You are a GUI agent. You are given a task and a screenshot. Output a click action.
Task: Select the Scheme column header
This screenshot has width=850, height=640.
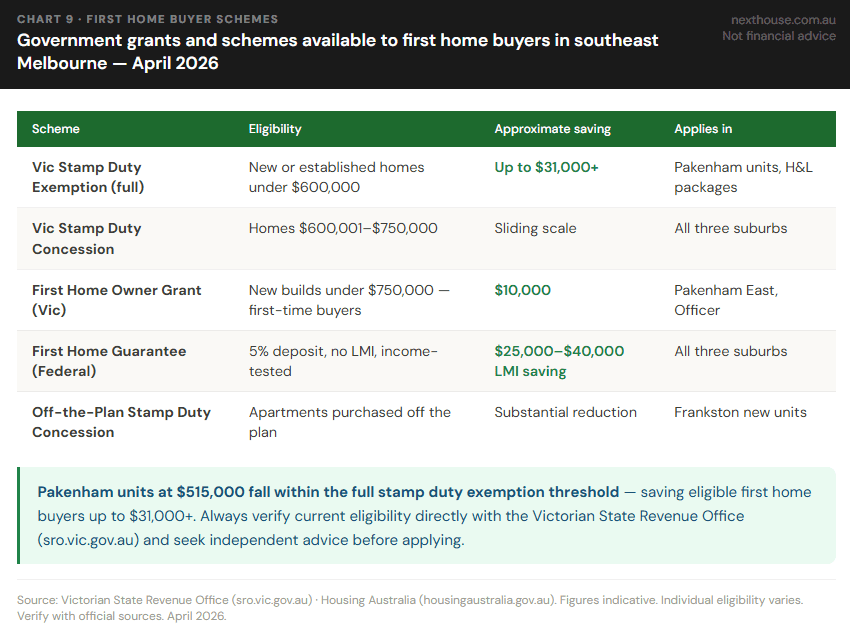[x=56, y=129]
